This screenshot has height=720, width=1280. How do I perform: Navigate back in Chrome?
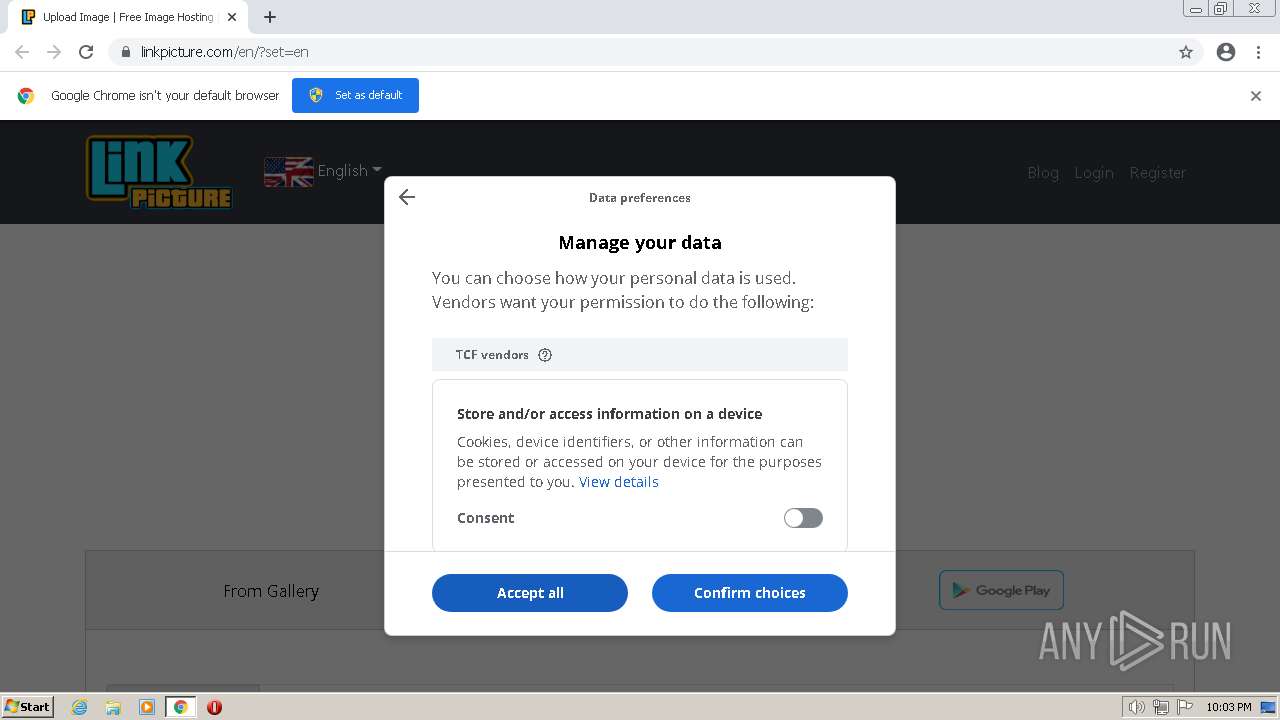(x=22, y=52)
